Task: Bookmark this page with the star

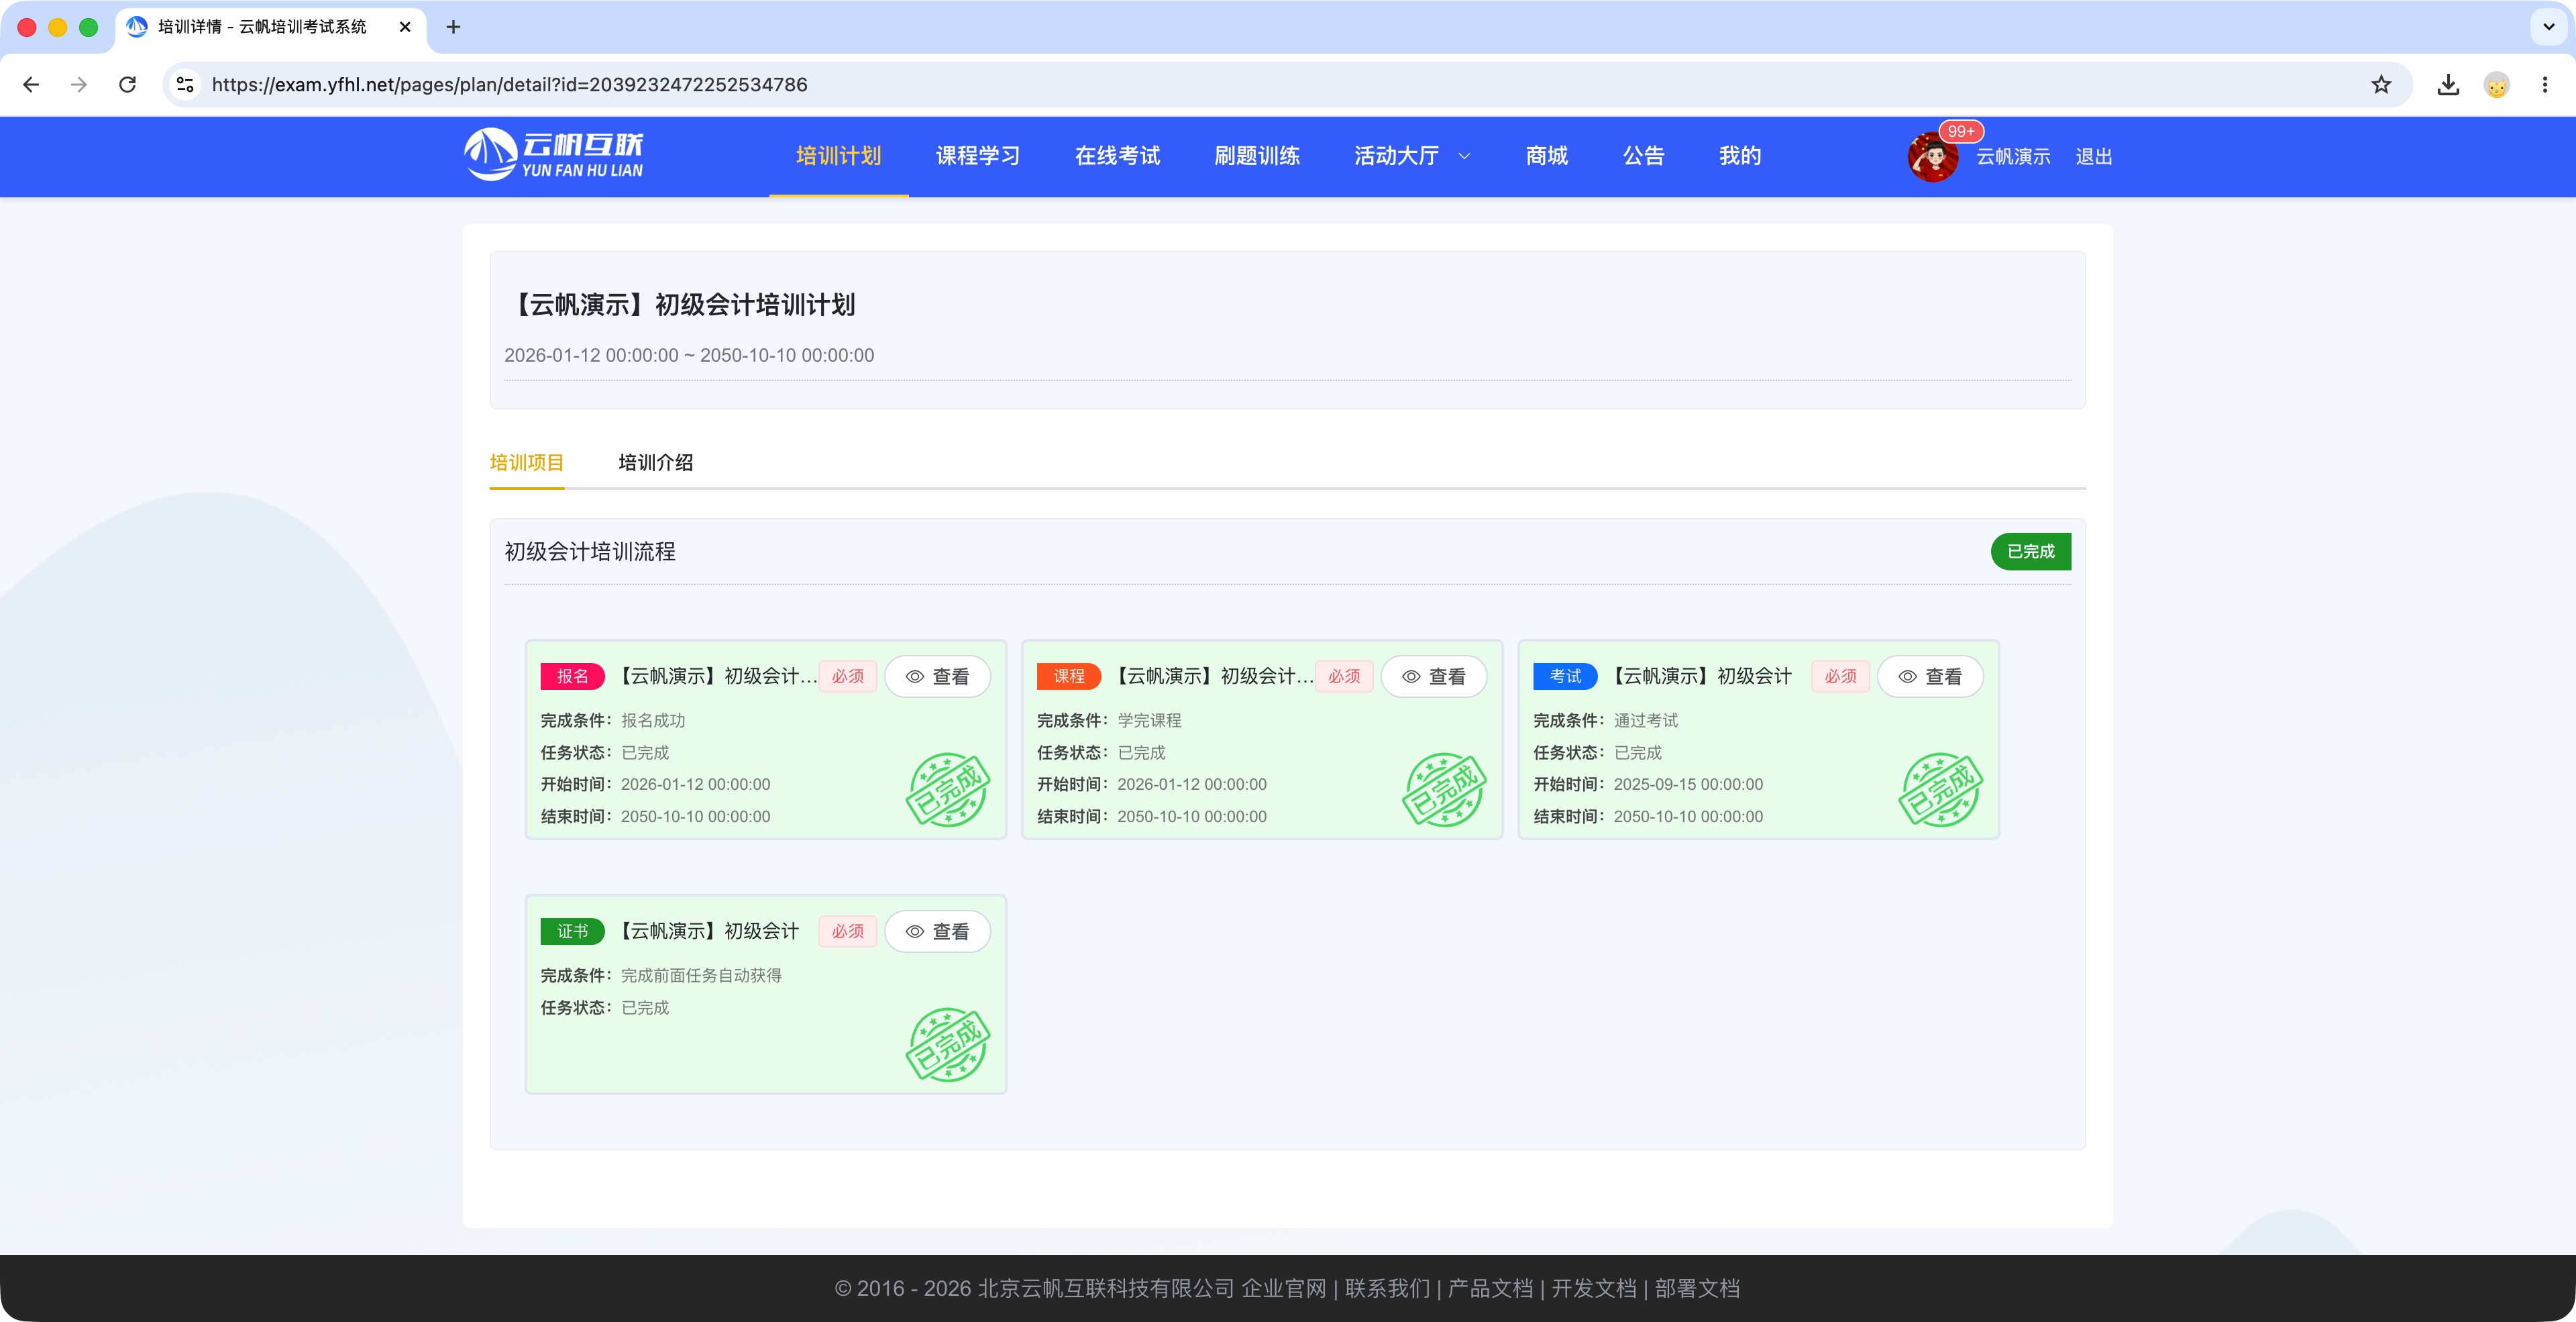Action: pyautogui.click(x=2381, y=85)
